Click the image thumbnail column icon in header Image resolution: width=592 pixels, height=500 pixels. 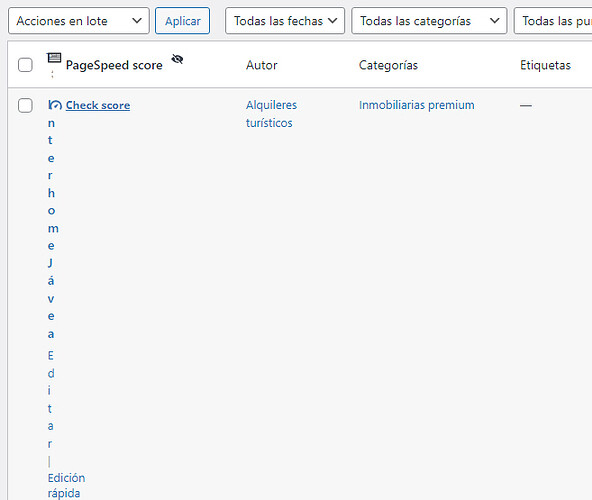(x=54, y=58)
